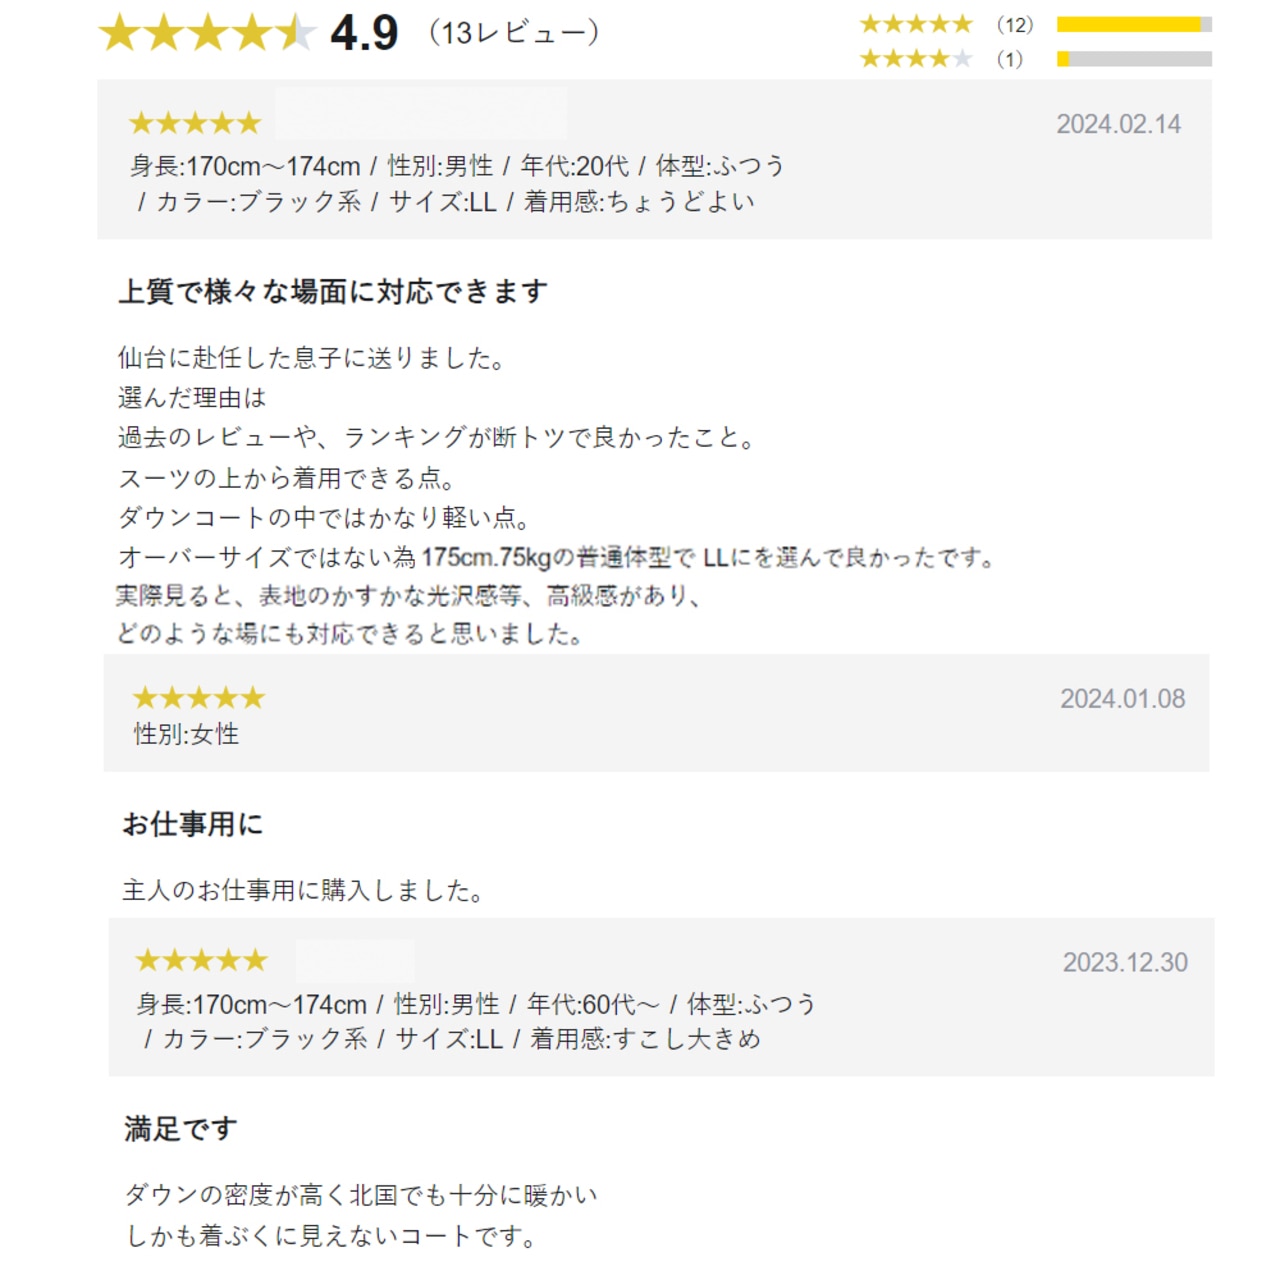Click the (1) four-star review count
Screen dimensions: 1280x1280
coord(1010,59)
